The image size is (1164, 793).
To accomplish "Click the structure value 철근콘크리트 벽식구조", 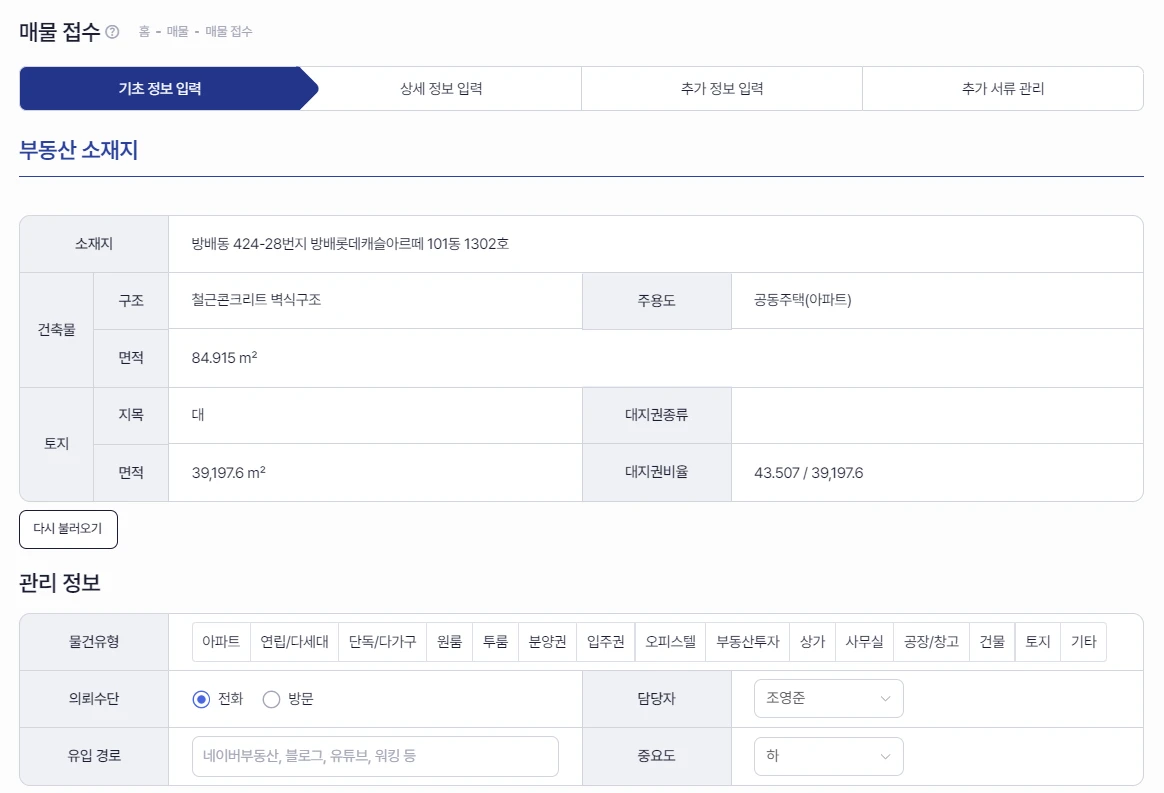I will (256, 299).
